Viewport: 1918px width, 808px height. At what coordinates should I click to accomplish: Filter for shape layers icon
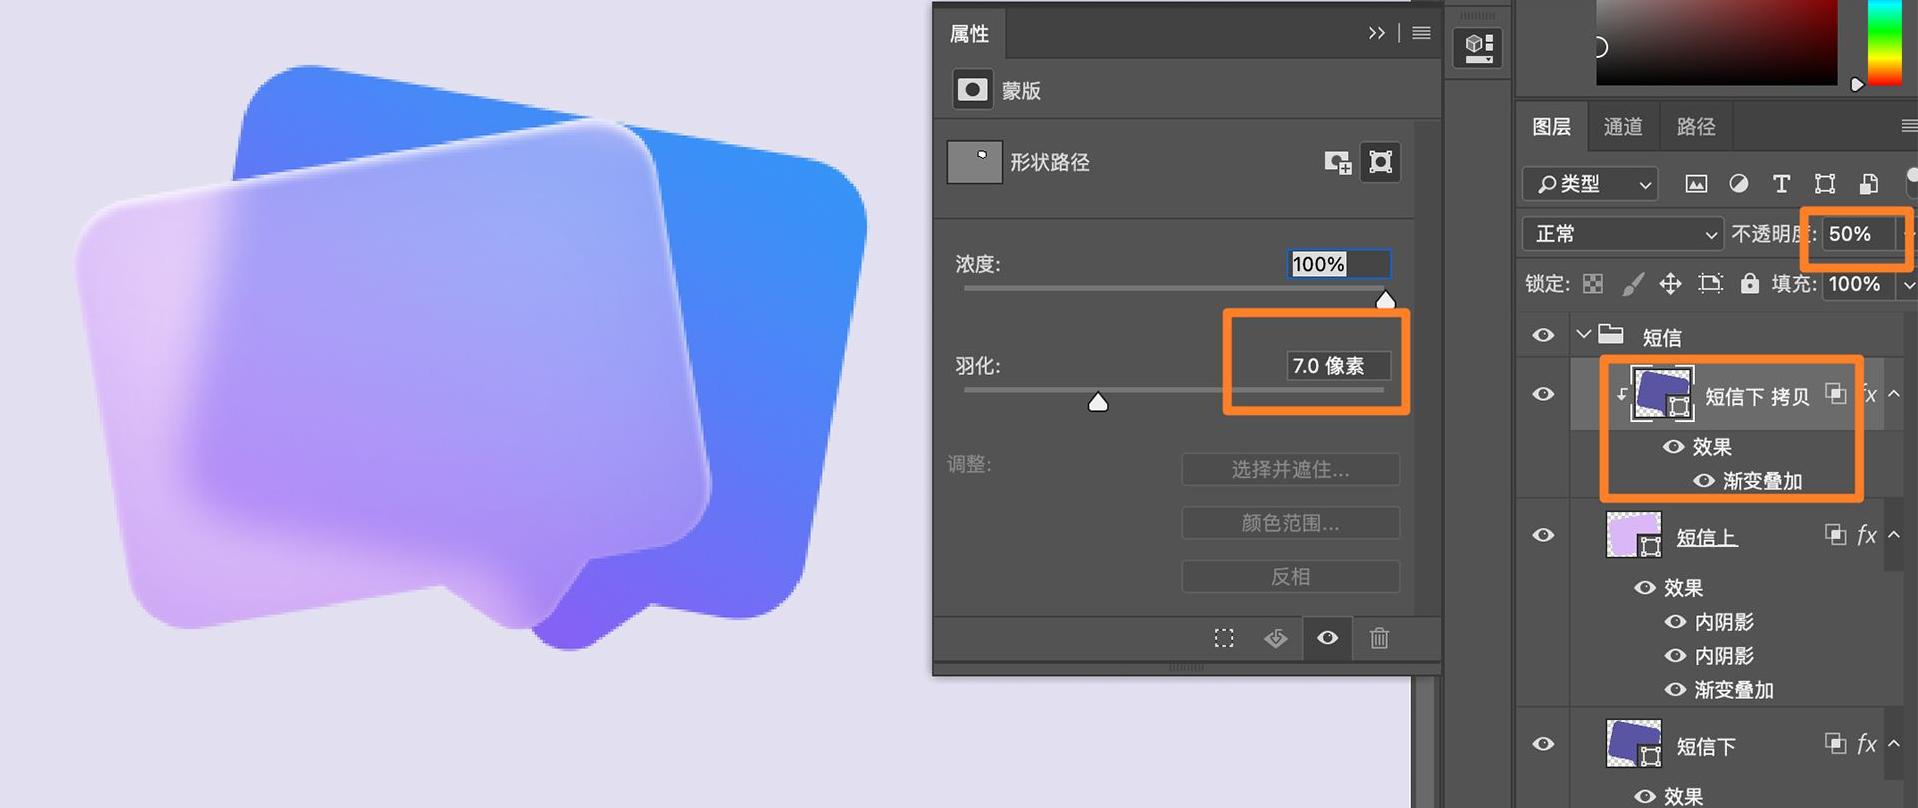1825,184
